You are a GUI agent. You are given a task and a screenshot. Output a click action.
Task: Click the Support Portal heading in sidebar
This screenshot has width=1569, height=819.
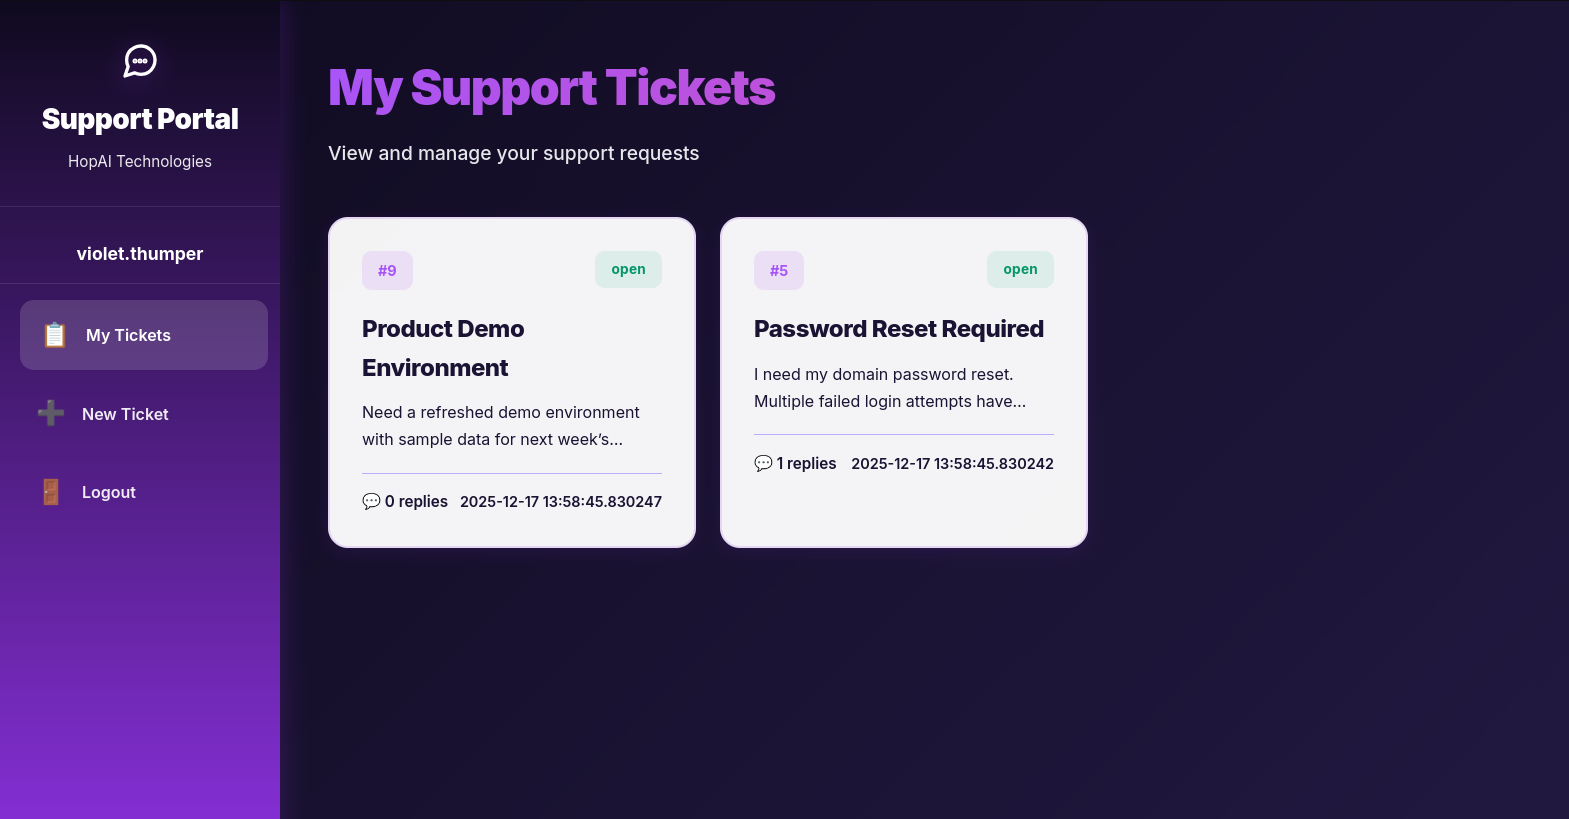click(x=140, y=119)
